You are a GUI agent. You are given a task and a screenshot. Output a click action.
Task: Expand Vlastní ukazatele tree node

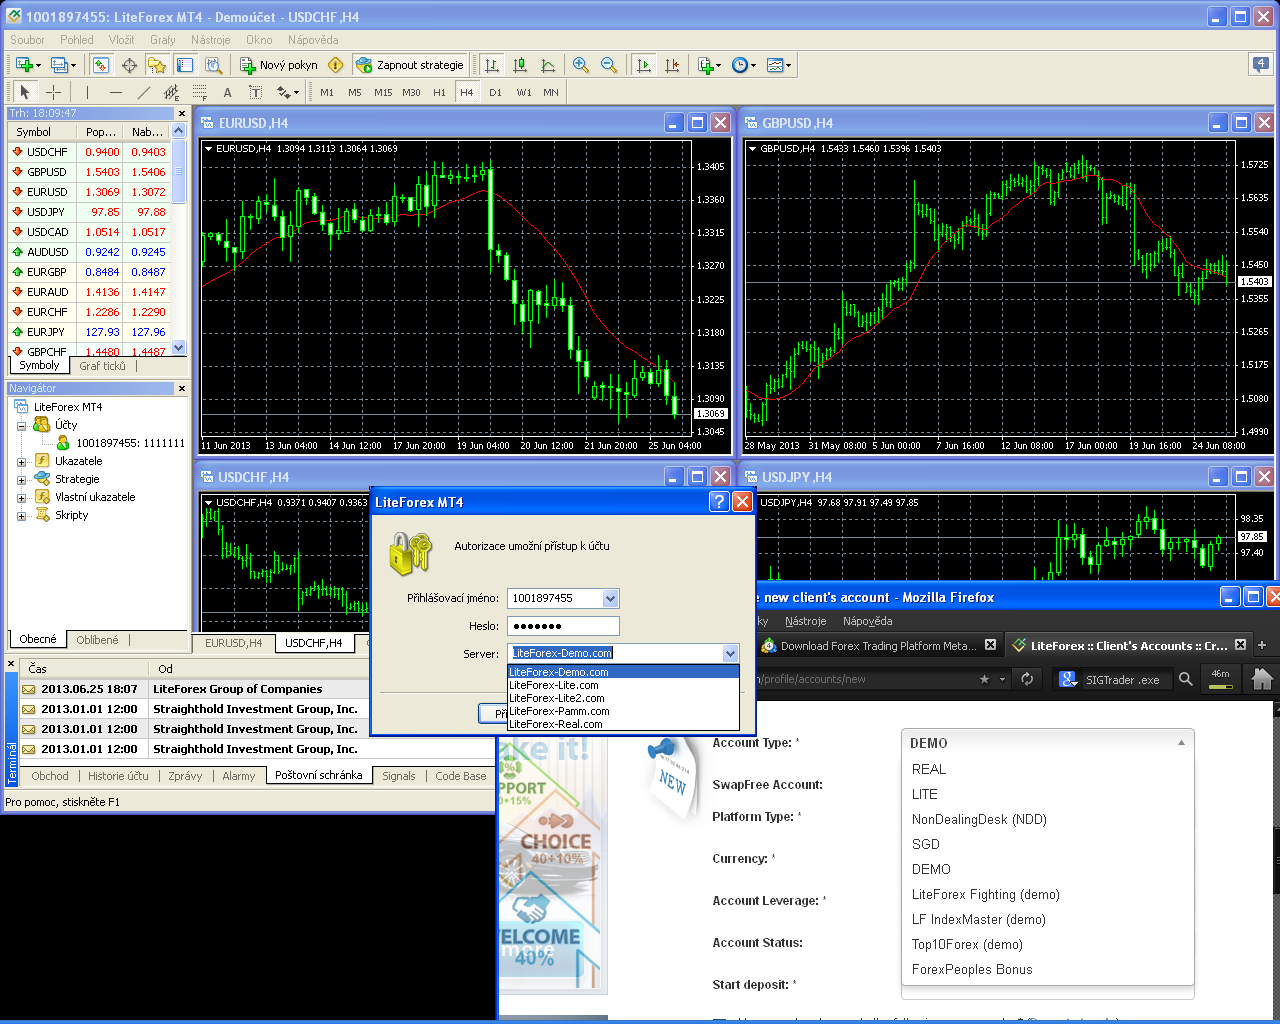click(21, 497)
